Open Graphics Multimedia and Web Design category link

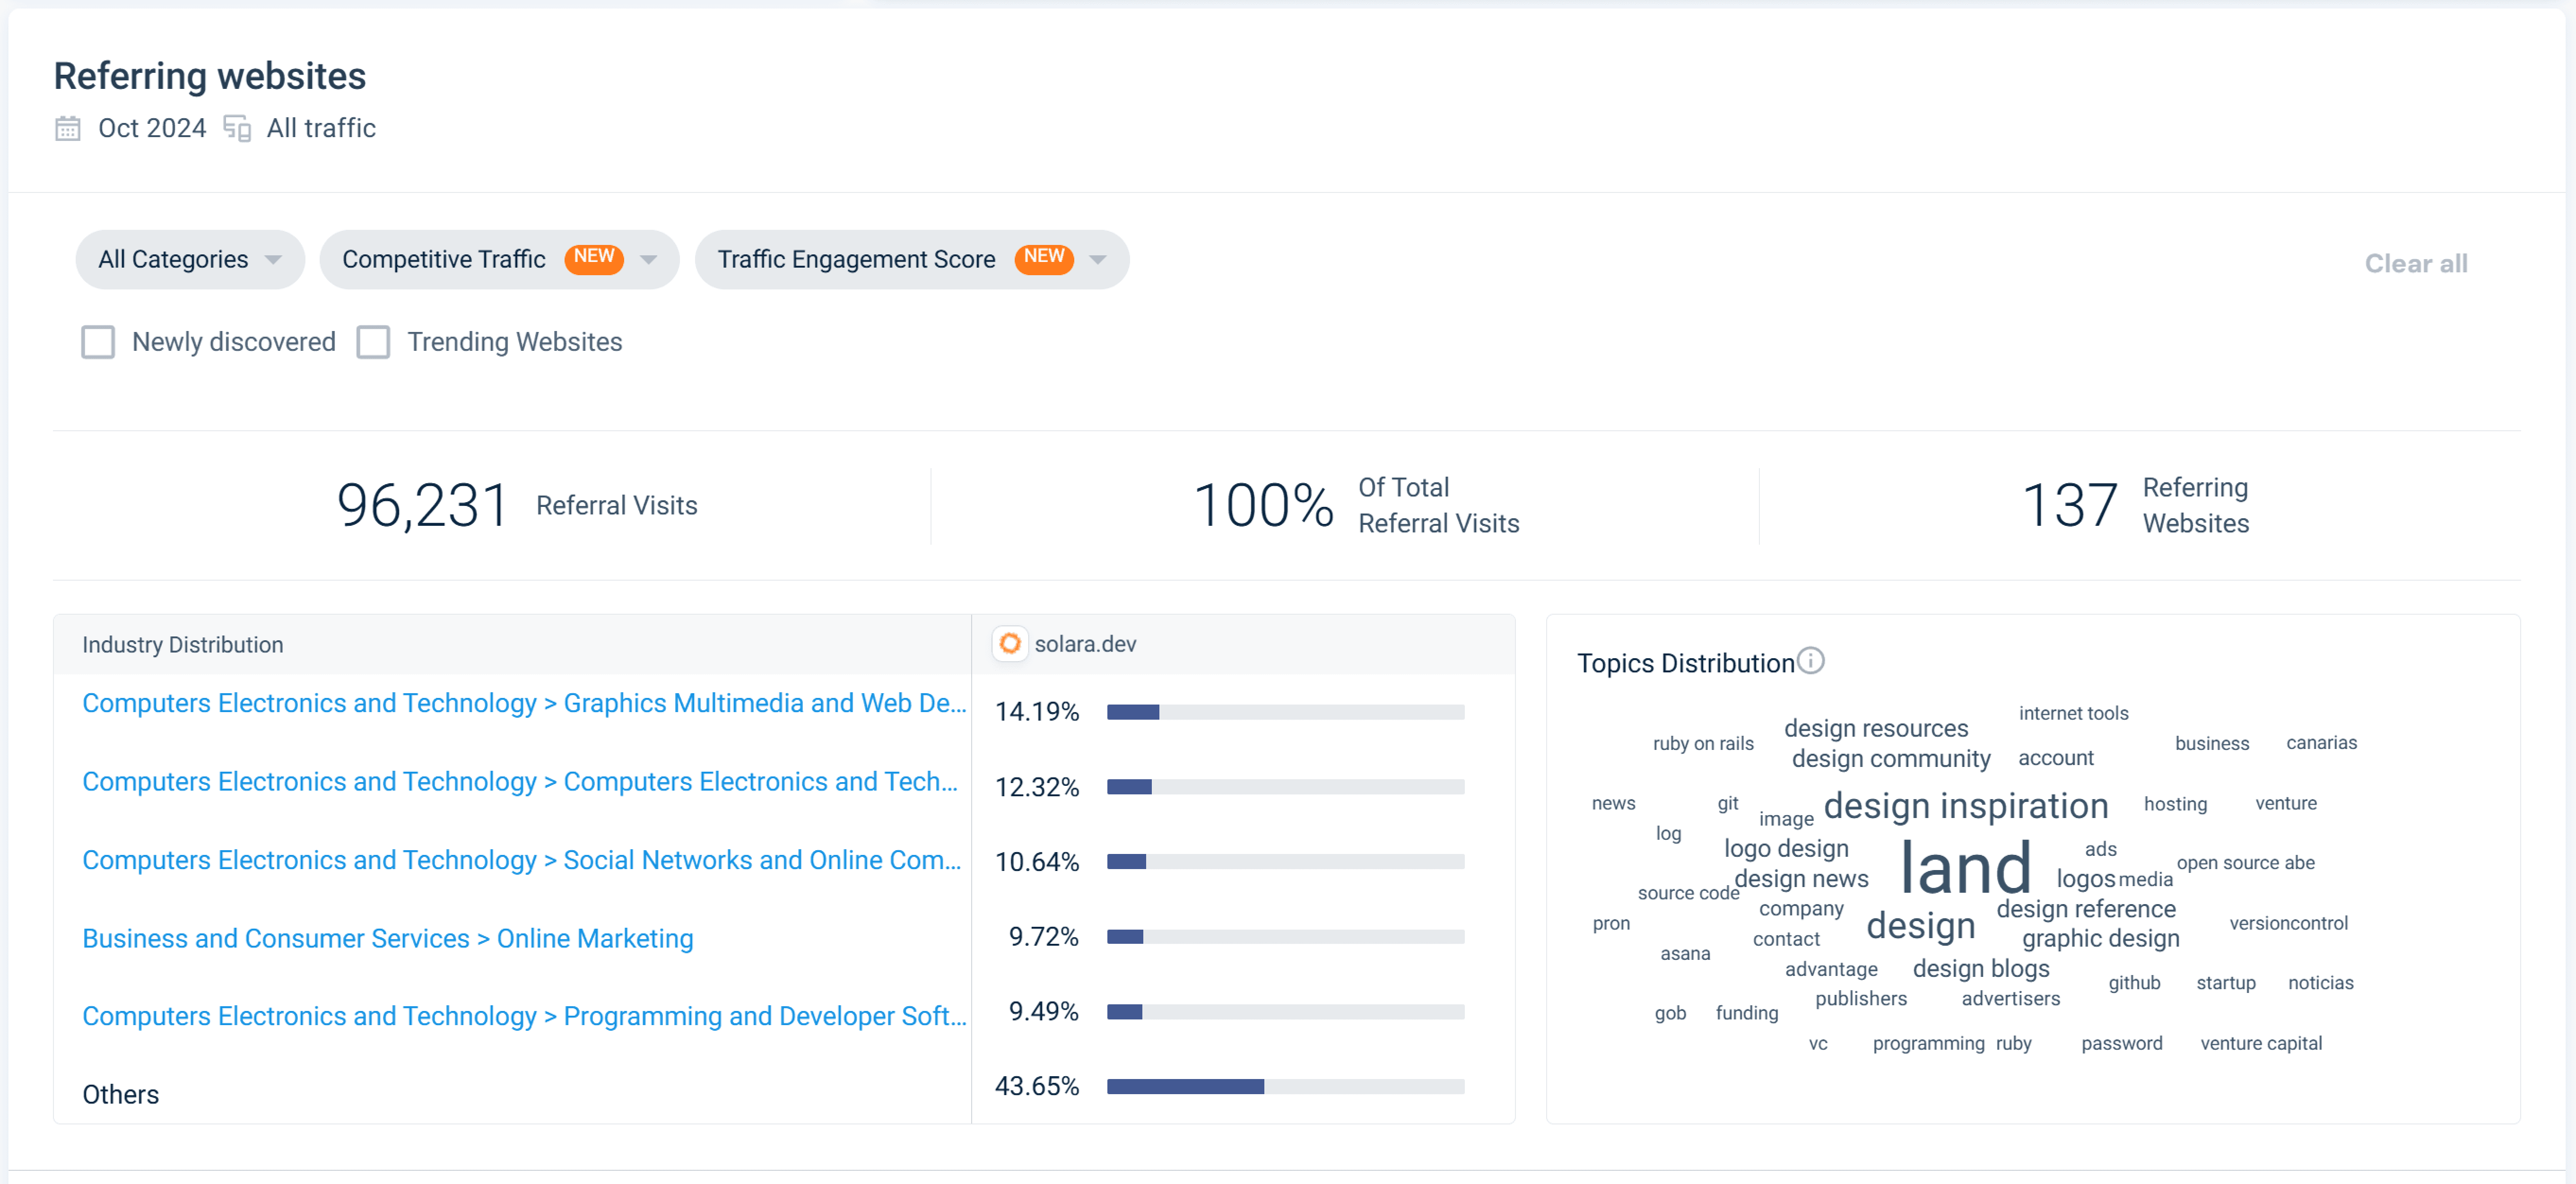click(524, 703)
